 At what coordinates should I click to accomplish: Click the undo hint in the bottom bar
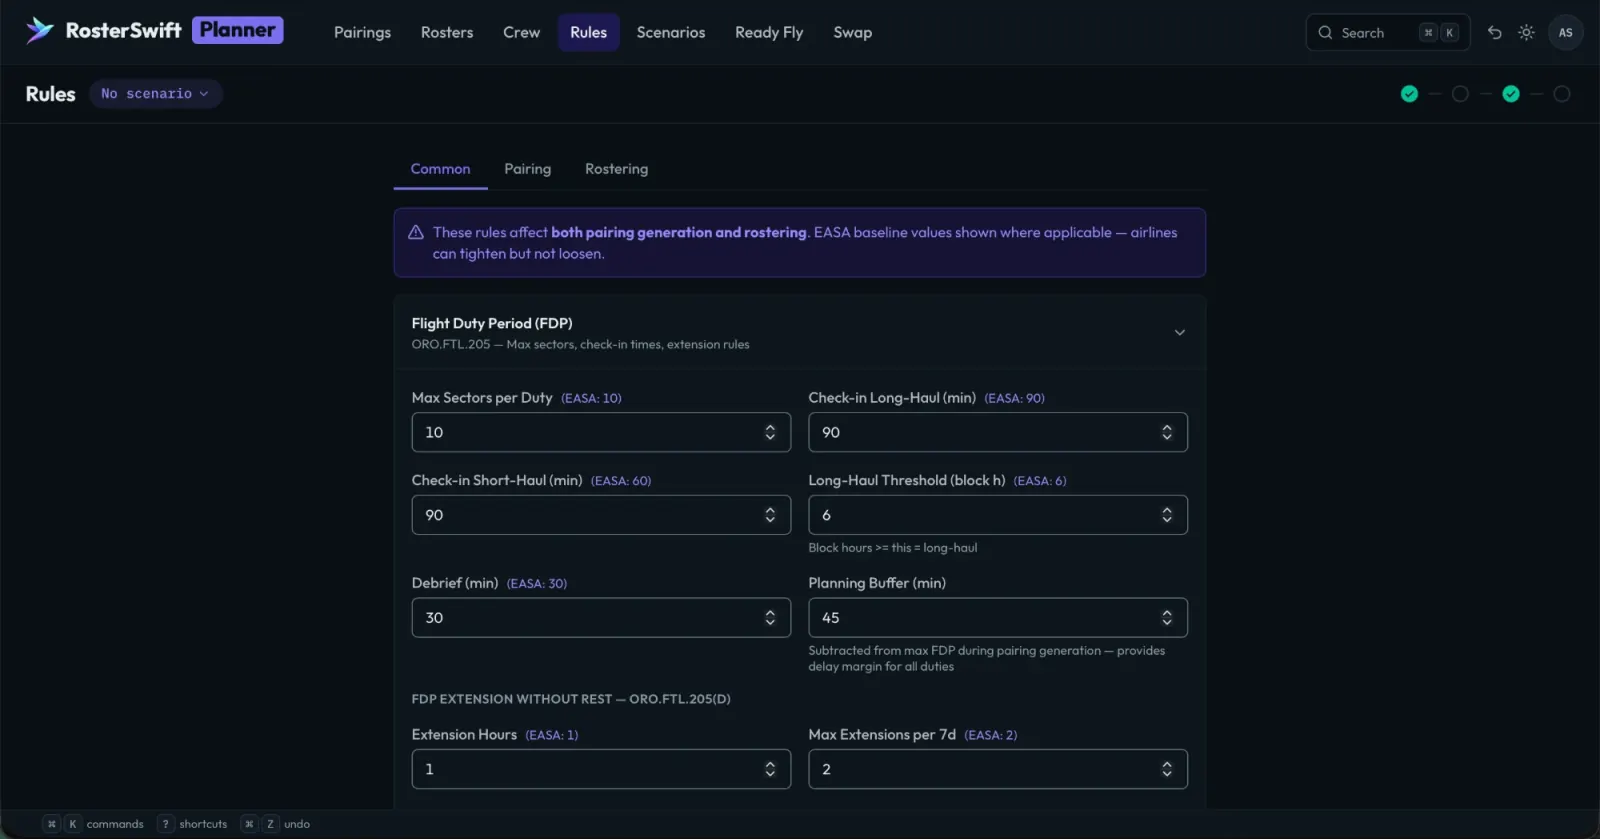click(x=276, y=824)
